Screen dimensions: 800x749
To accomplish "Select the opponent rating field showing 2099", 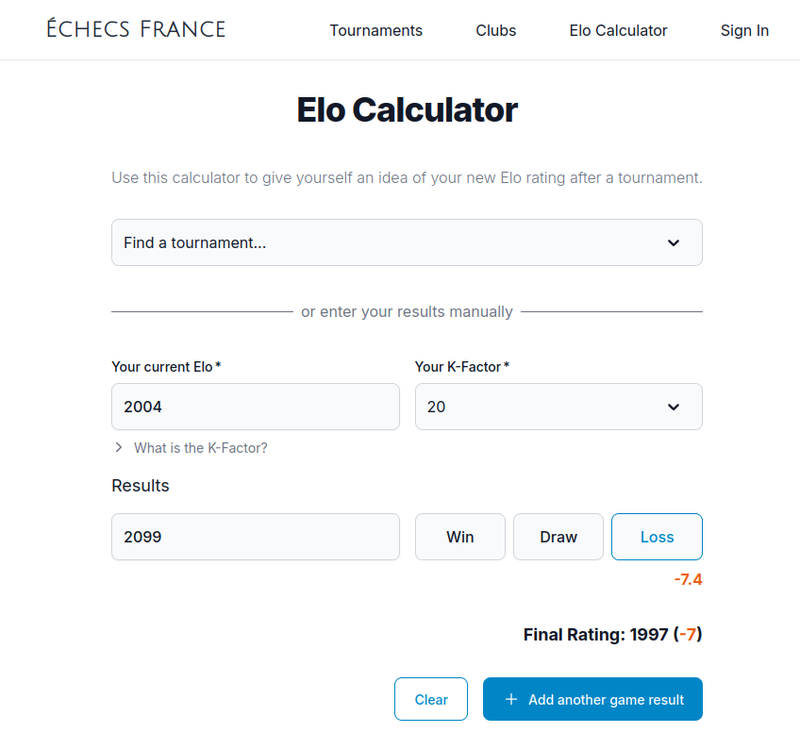I will [x=255, y=537].
